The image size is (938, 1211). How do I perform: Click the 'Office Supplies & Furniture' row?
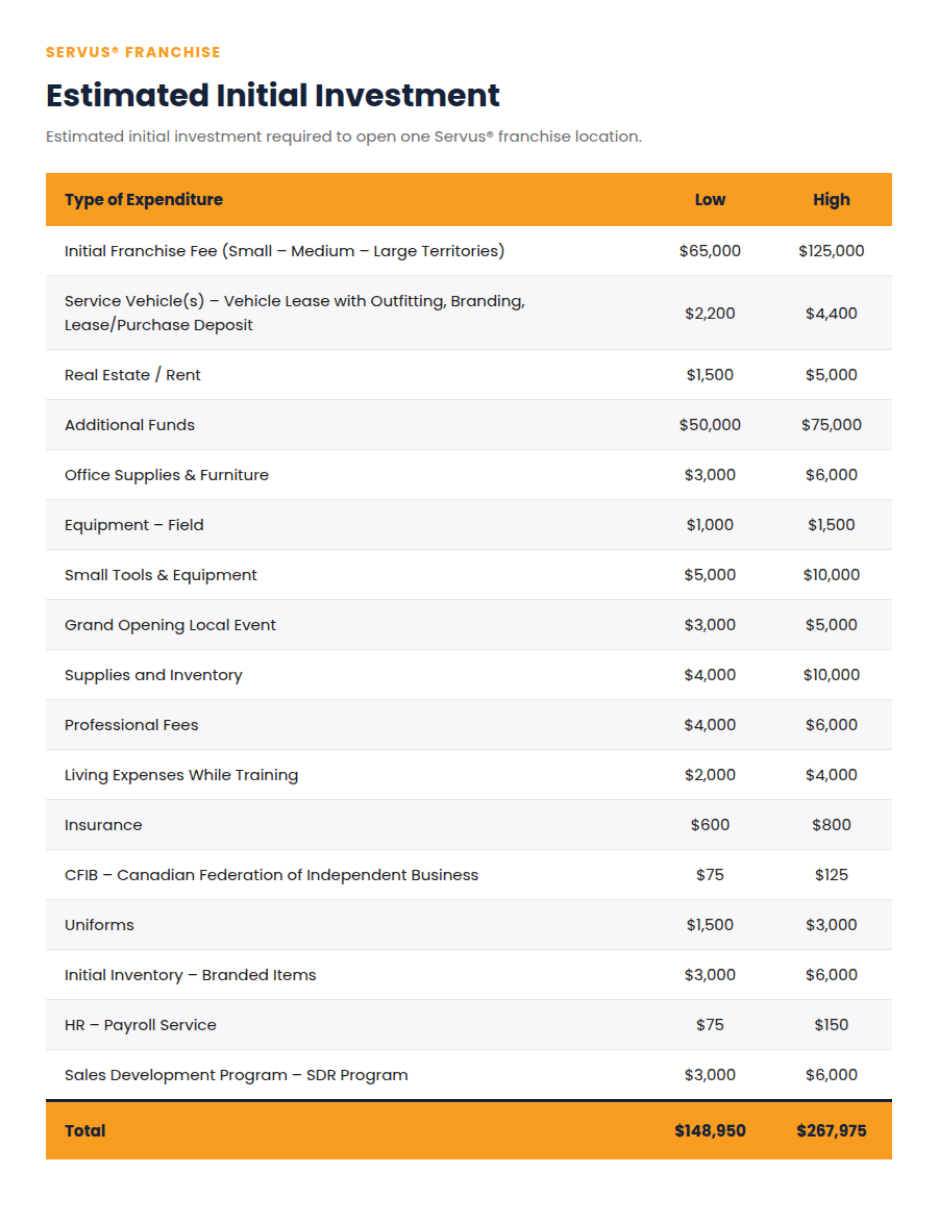tap(468, 475)
